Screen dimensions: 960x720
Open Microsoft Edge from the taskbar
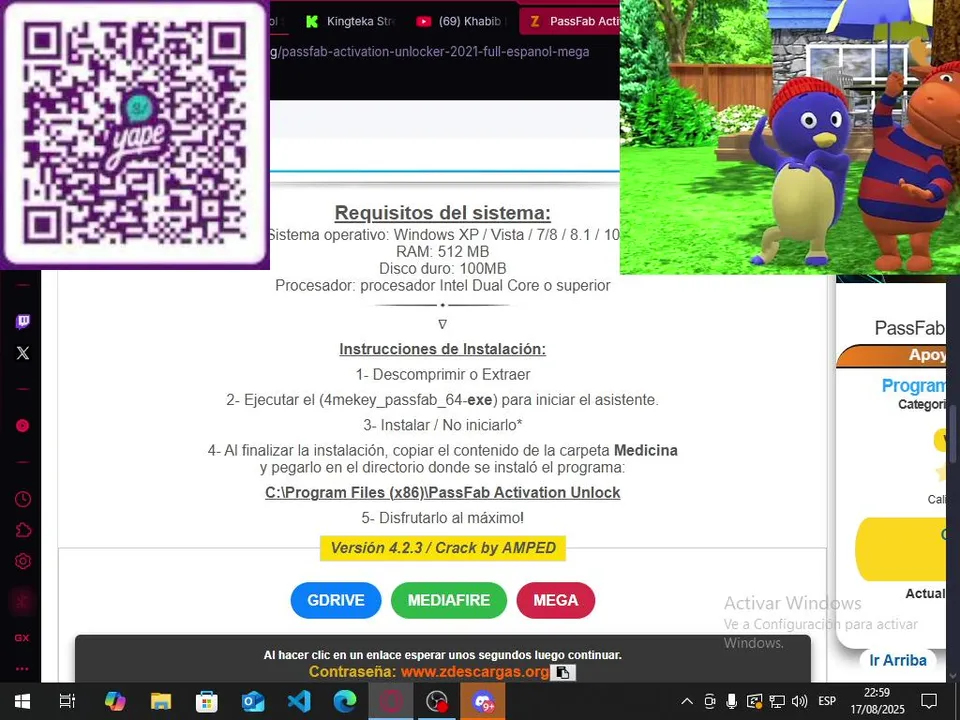click(345, 701)
